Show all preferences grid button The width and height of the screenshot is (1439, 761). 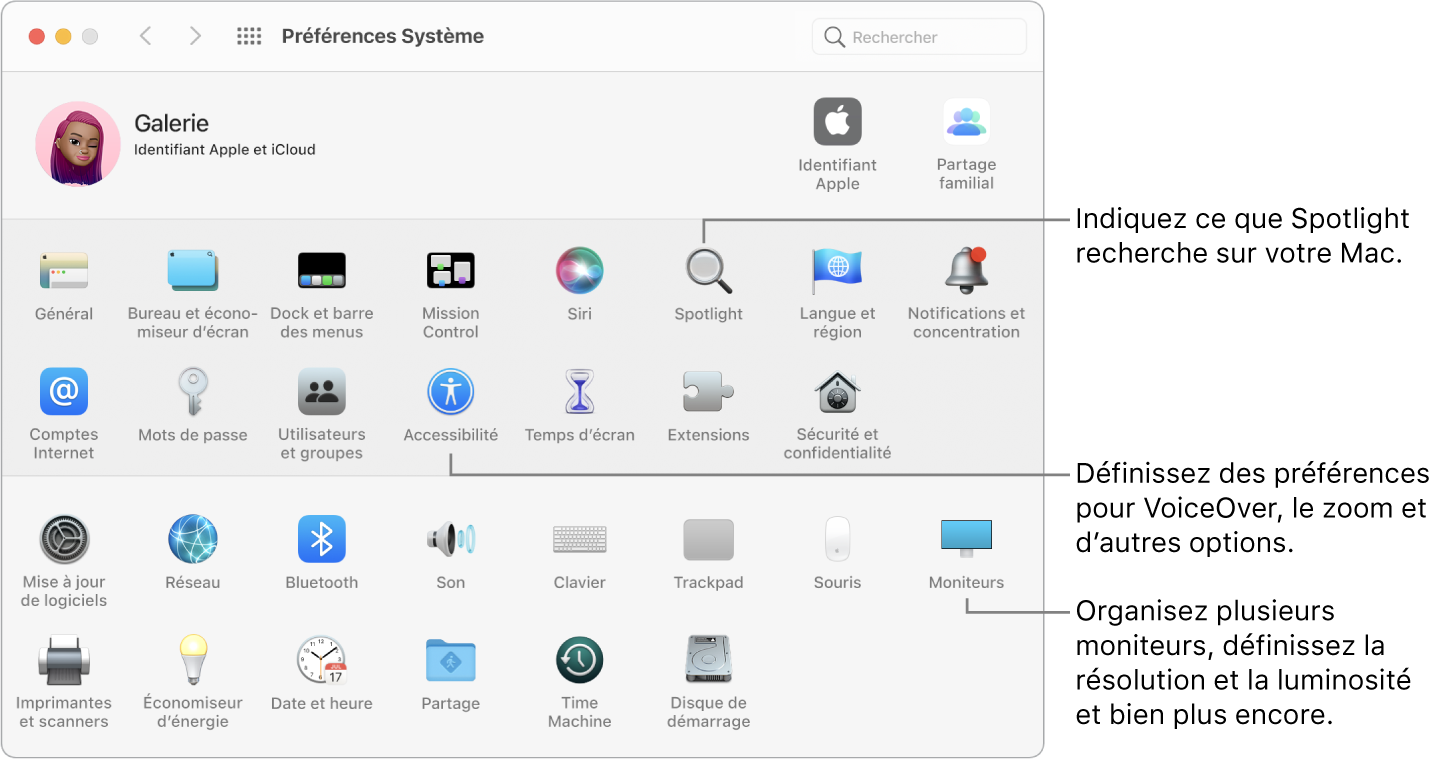click(x=249, y=37)
